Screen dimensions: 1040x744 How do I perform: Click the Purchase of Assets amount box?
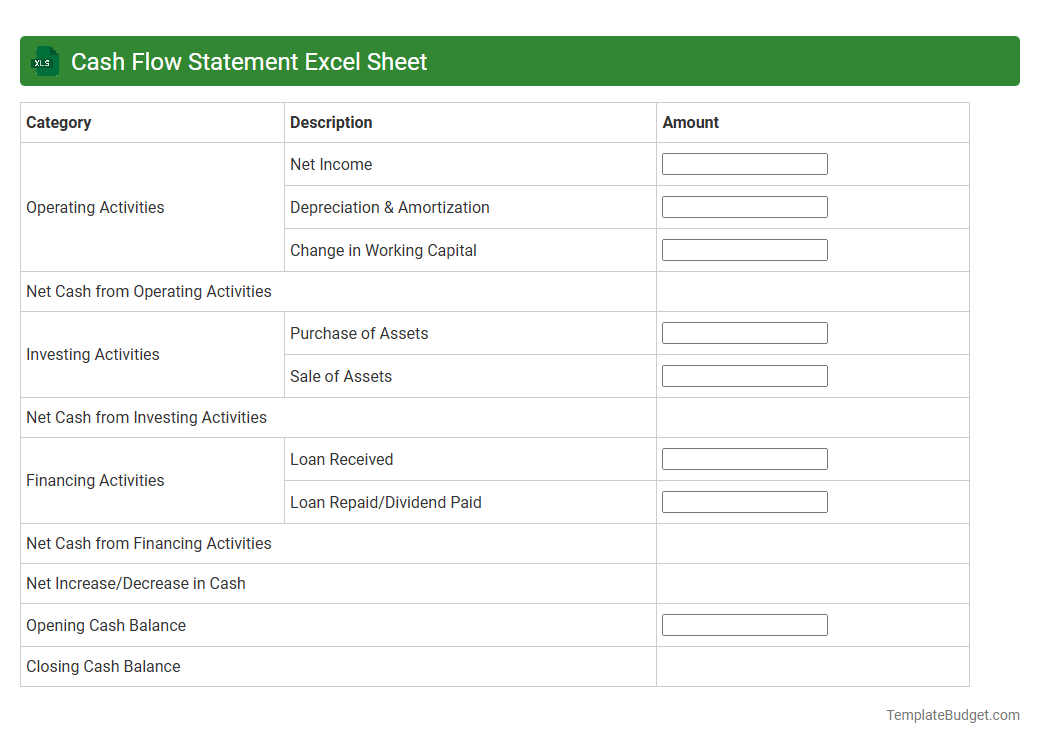[744, 332]
